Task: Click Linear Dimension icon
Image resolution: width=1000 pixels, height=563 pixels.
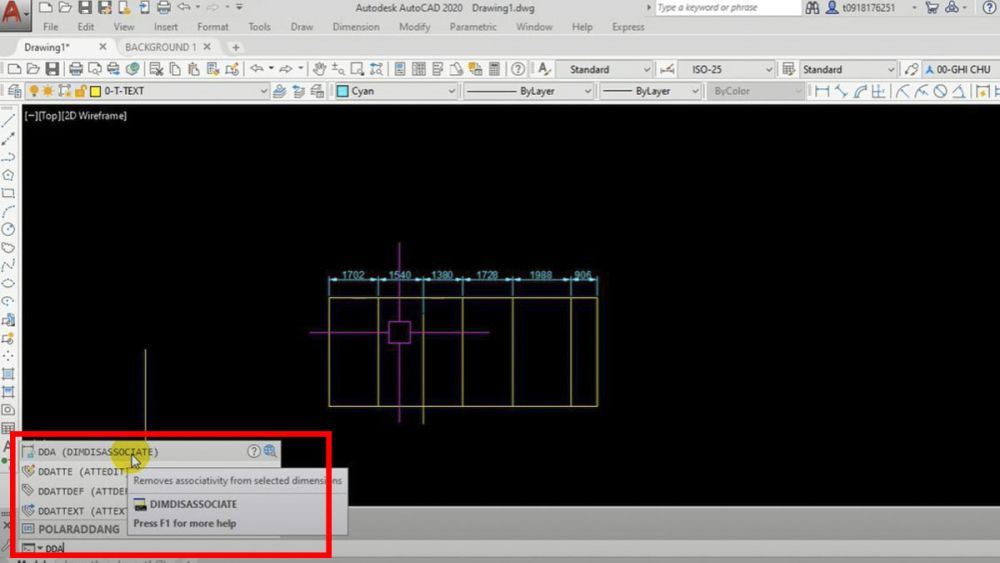Action: click(x=822, y=91)
